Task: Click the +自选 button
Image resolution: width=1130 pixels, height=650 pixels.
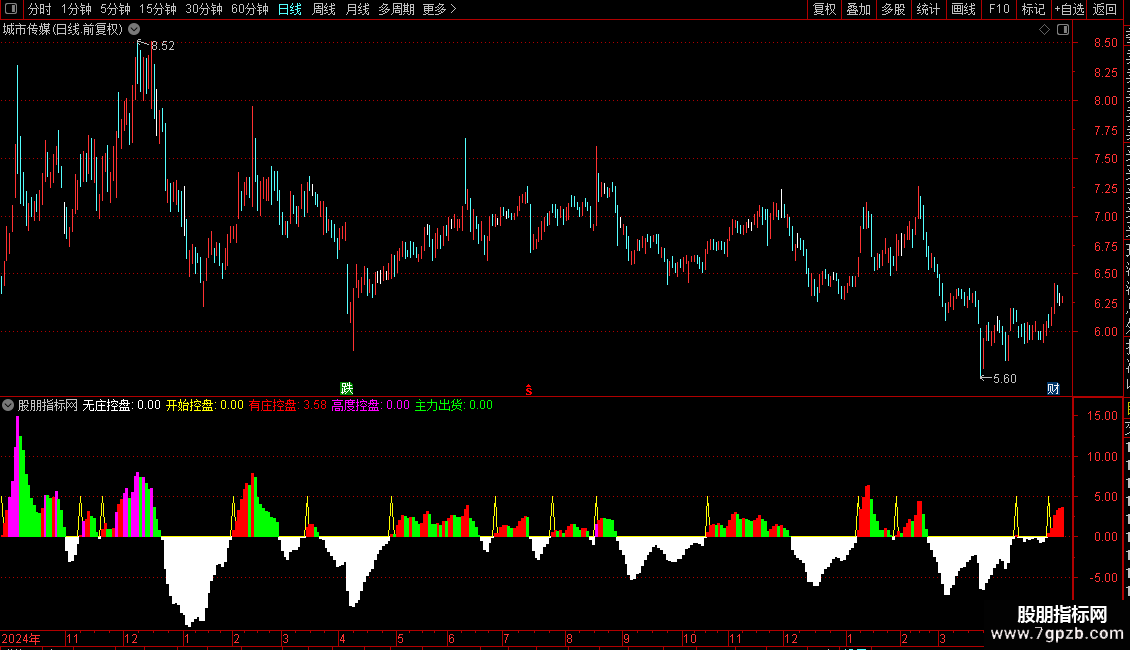Action: (x=1069, y=9)
